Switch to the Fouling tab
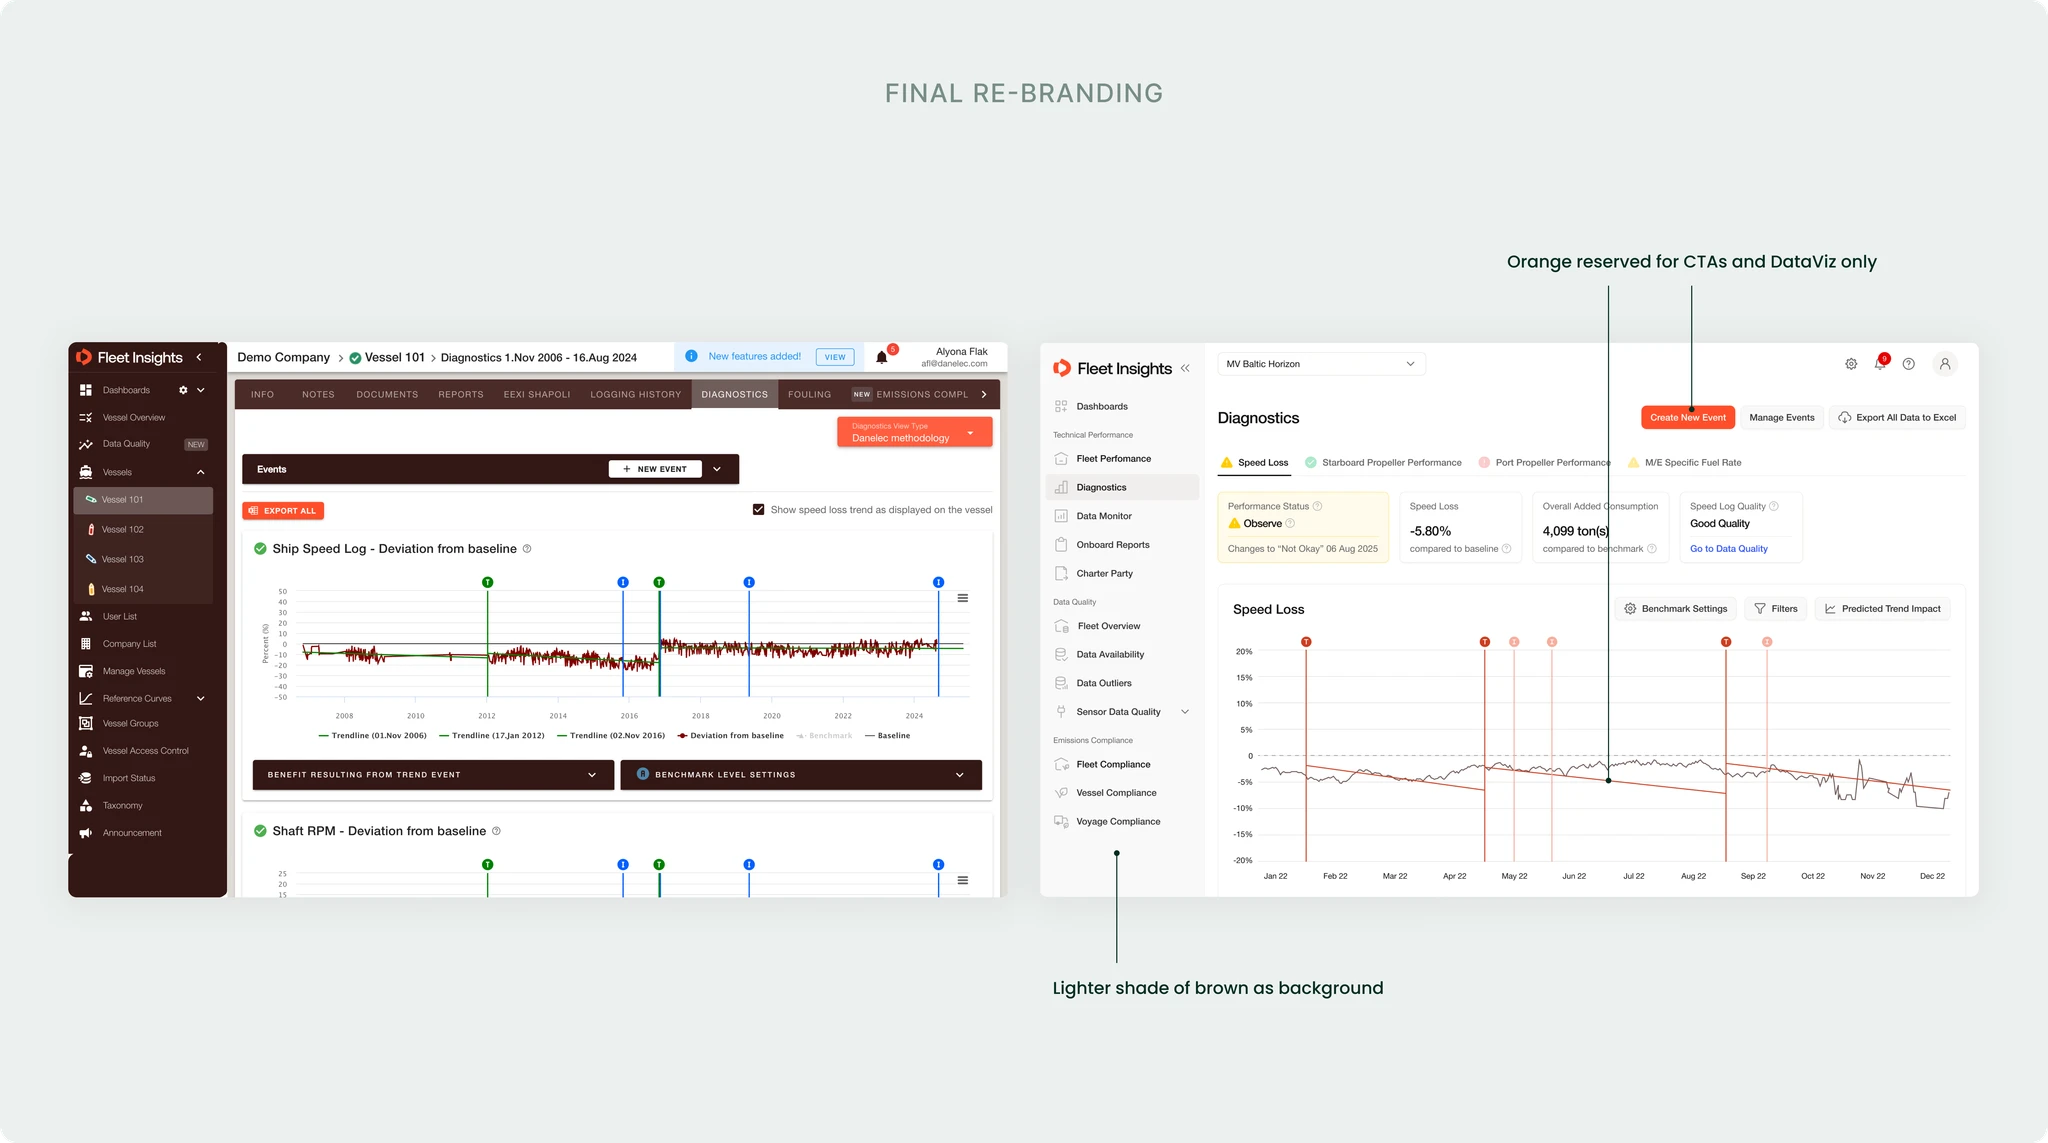Image resolution: width=2048 pixels, height=1143 pixels. click(809, 394)
